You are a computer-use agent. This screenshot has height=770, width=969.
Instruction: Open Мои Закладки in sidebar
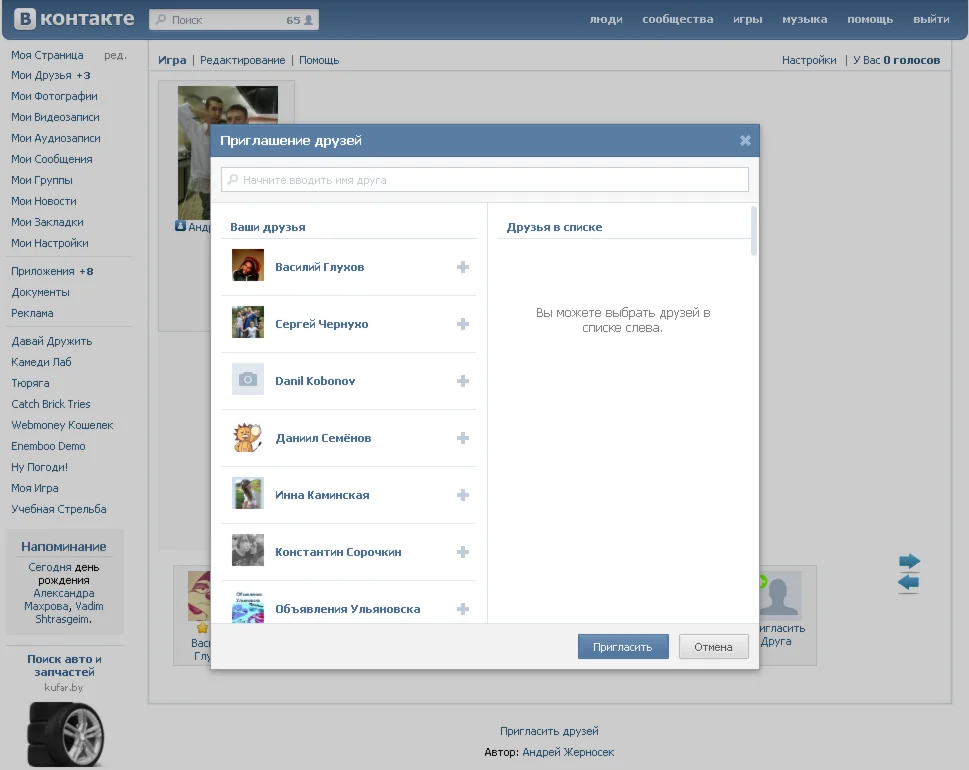(x=47, y=222)
